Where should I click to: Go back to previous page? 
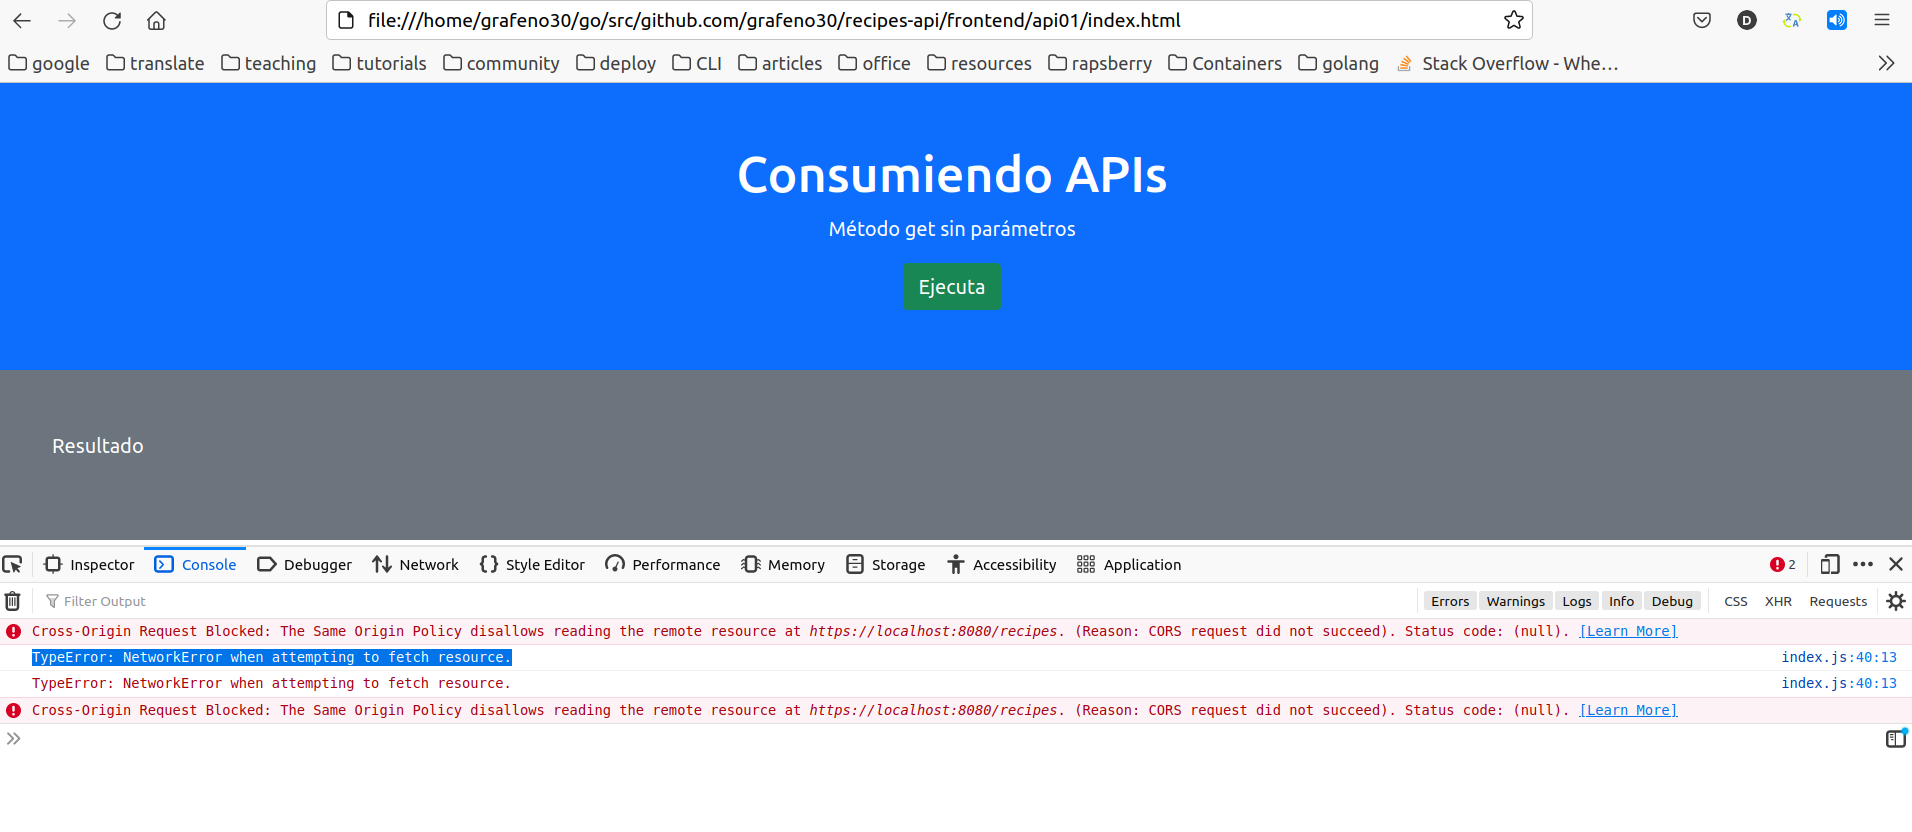click(22, 20)
